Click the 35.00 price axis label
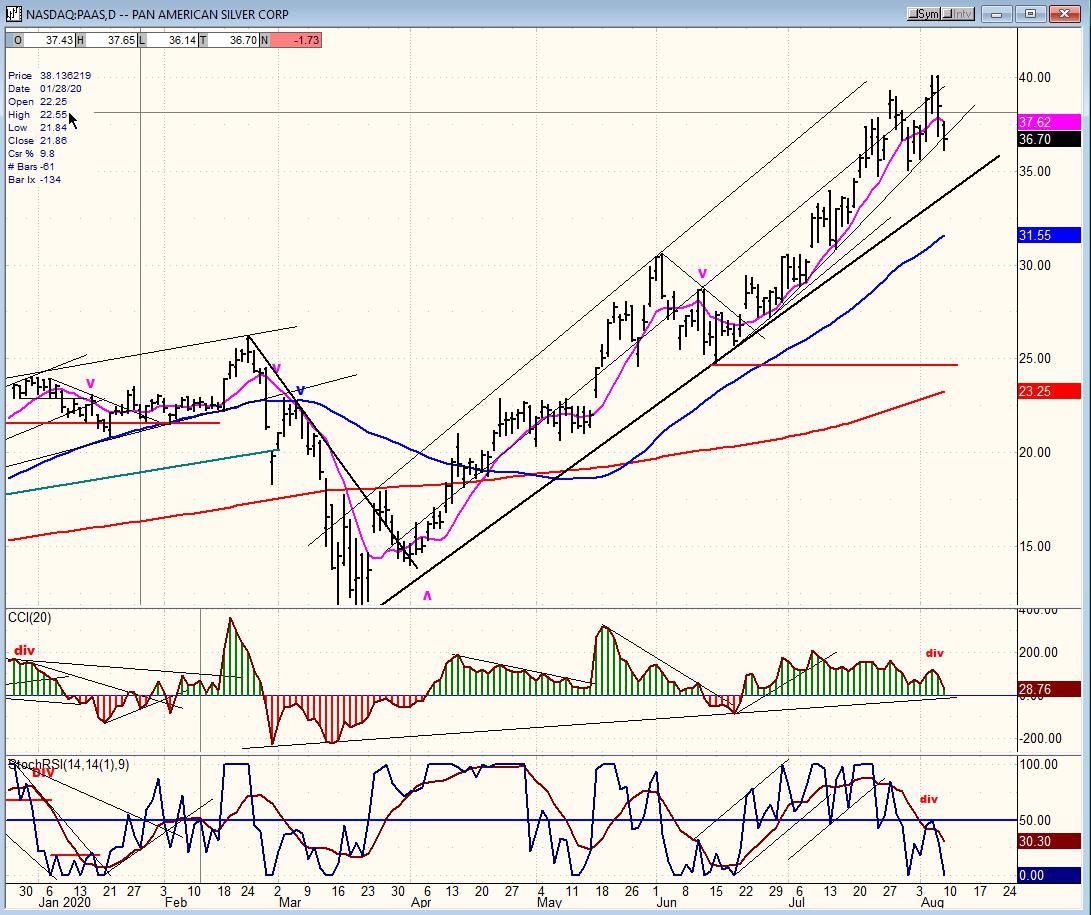Viewport: 1091px width, 915px height. [x=1035, y=171]
